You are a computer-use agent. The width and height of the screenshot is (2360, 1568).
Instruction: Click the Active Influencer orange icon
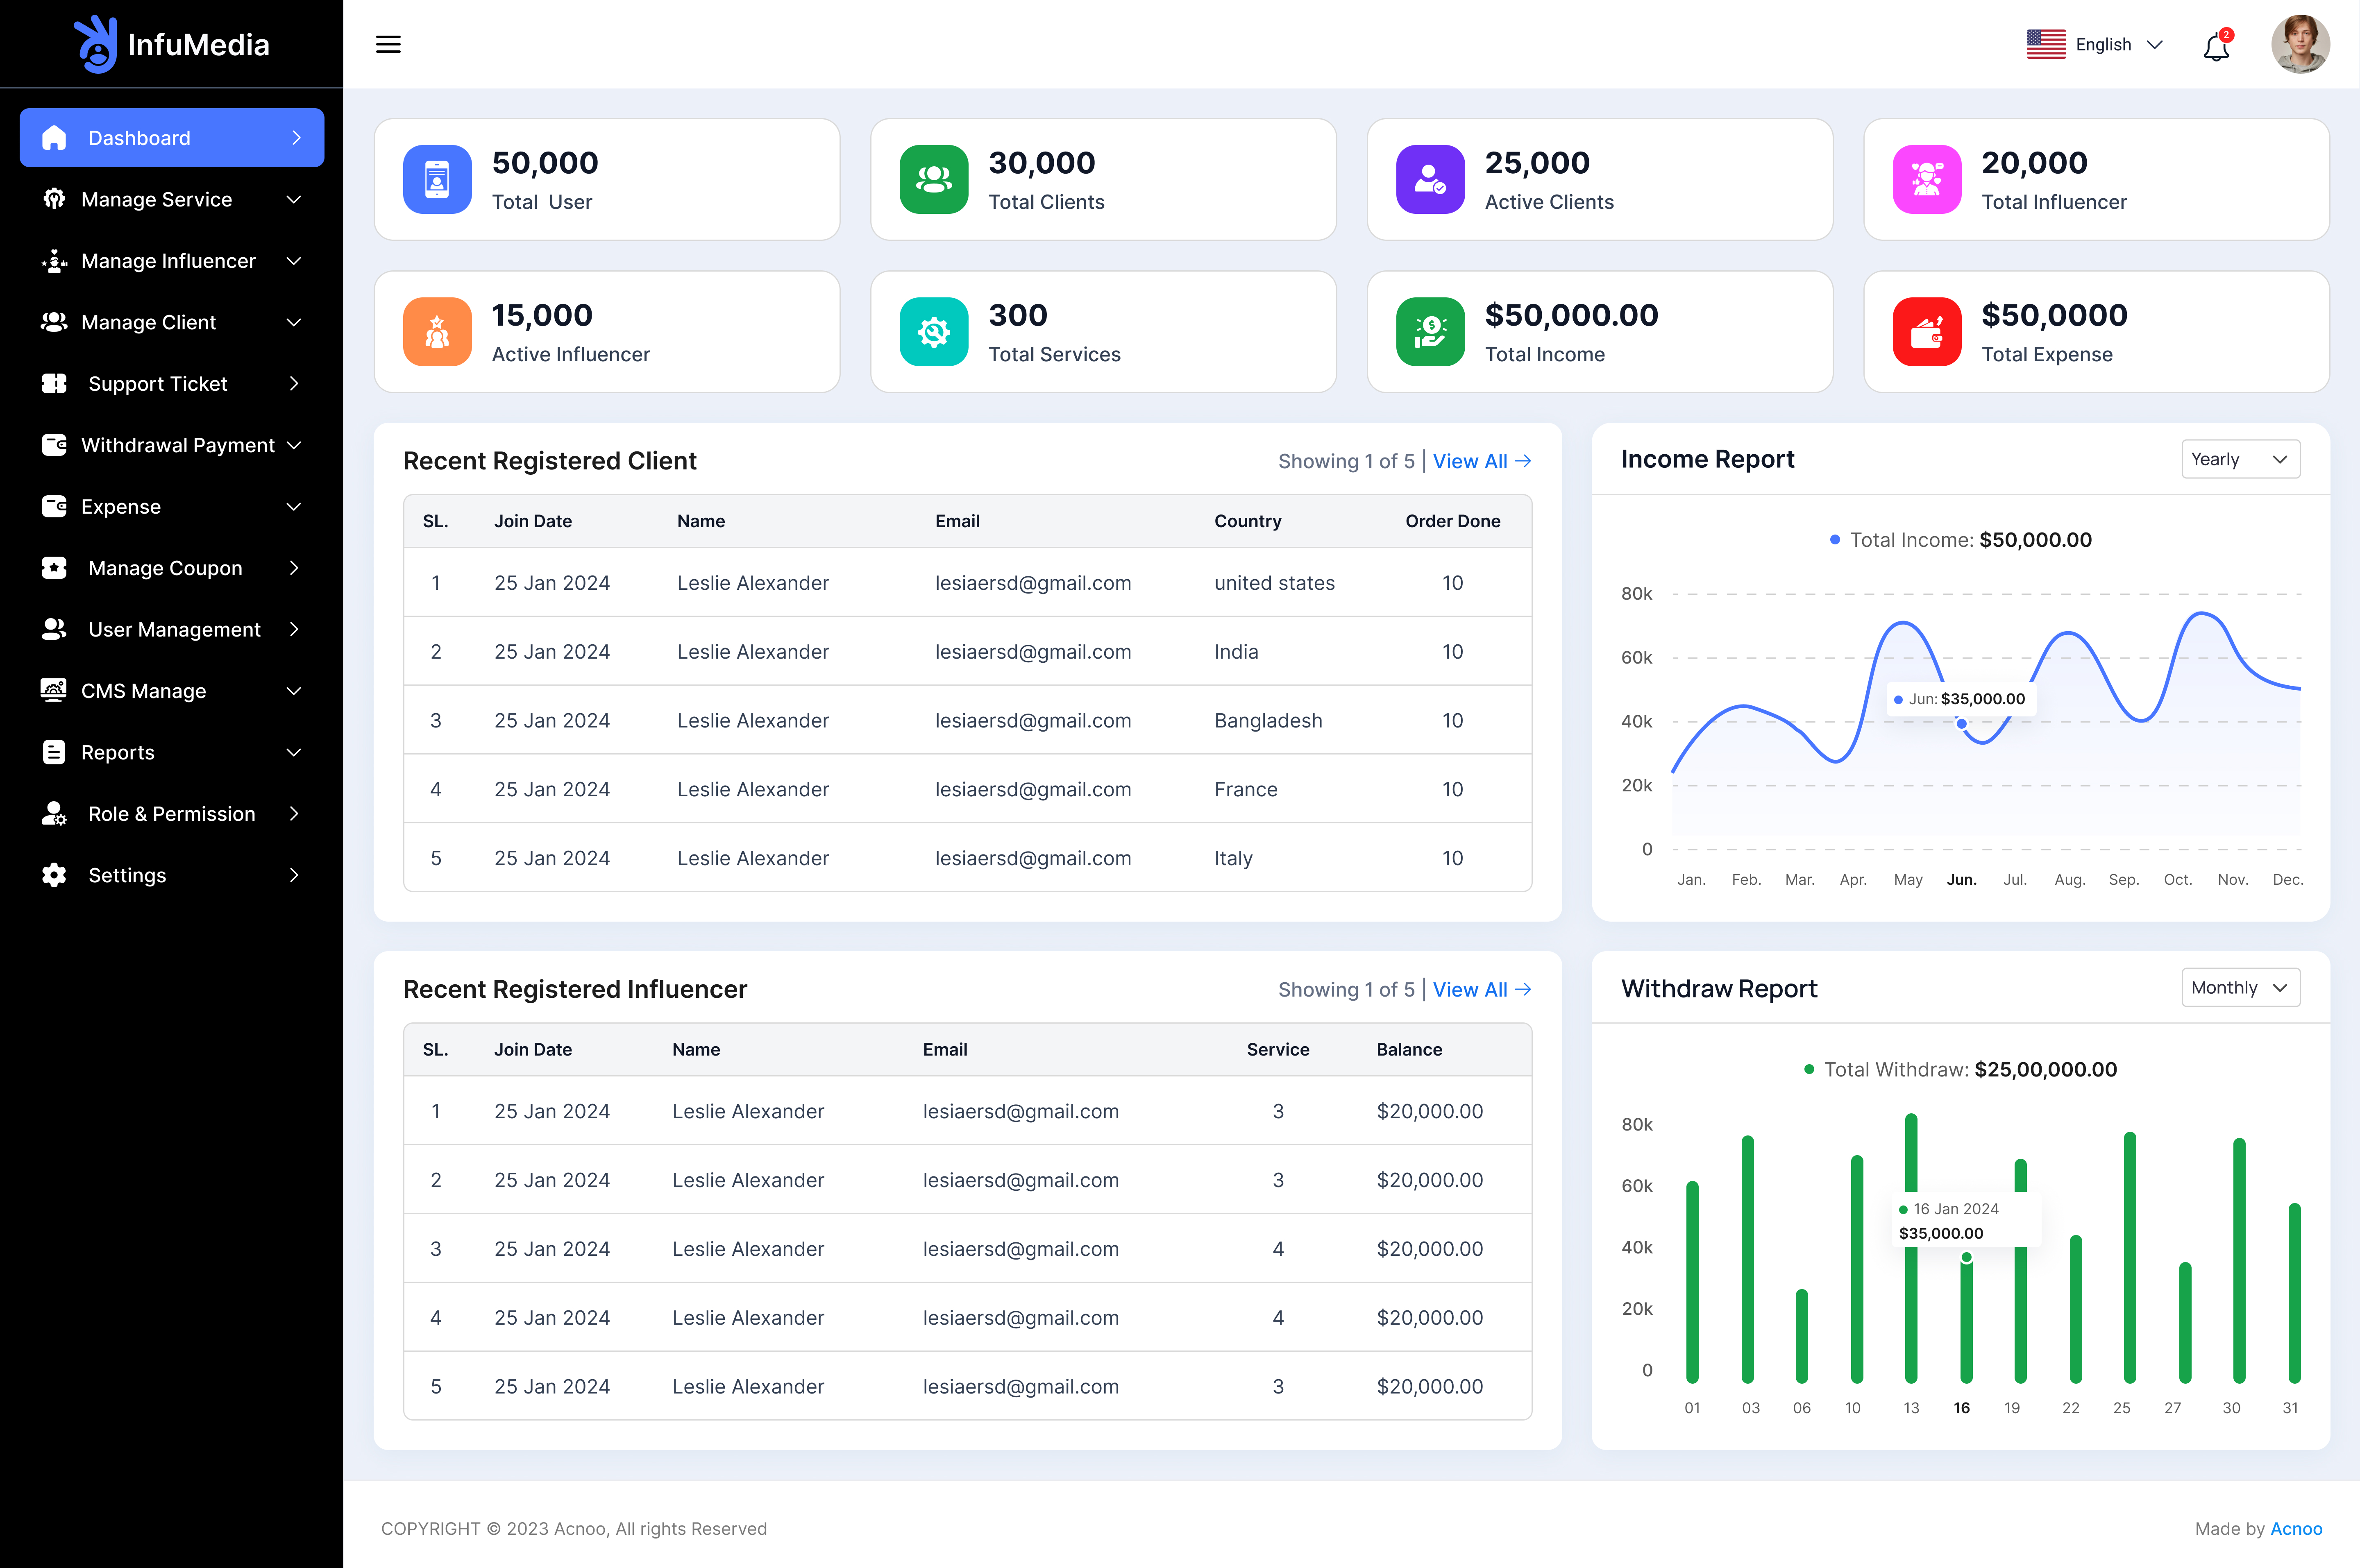pyautogui.click(x=437, y=332)
